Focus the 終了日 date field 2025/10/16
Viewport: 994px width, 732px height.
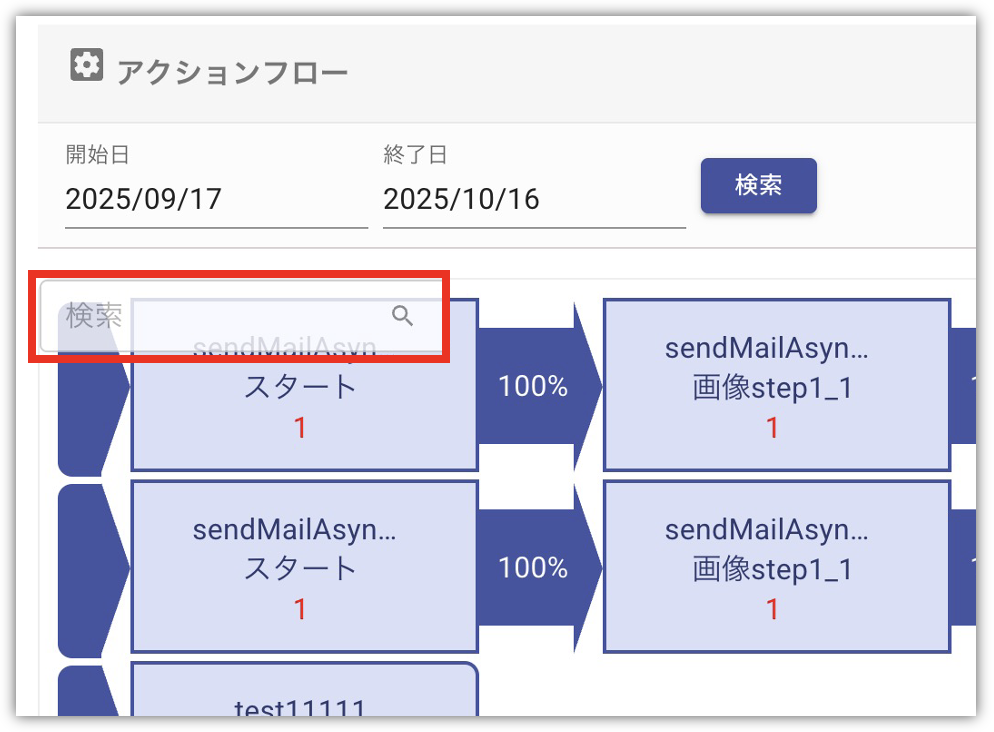pos(533,199)
